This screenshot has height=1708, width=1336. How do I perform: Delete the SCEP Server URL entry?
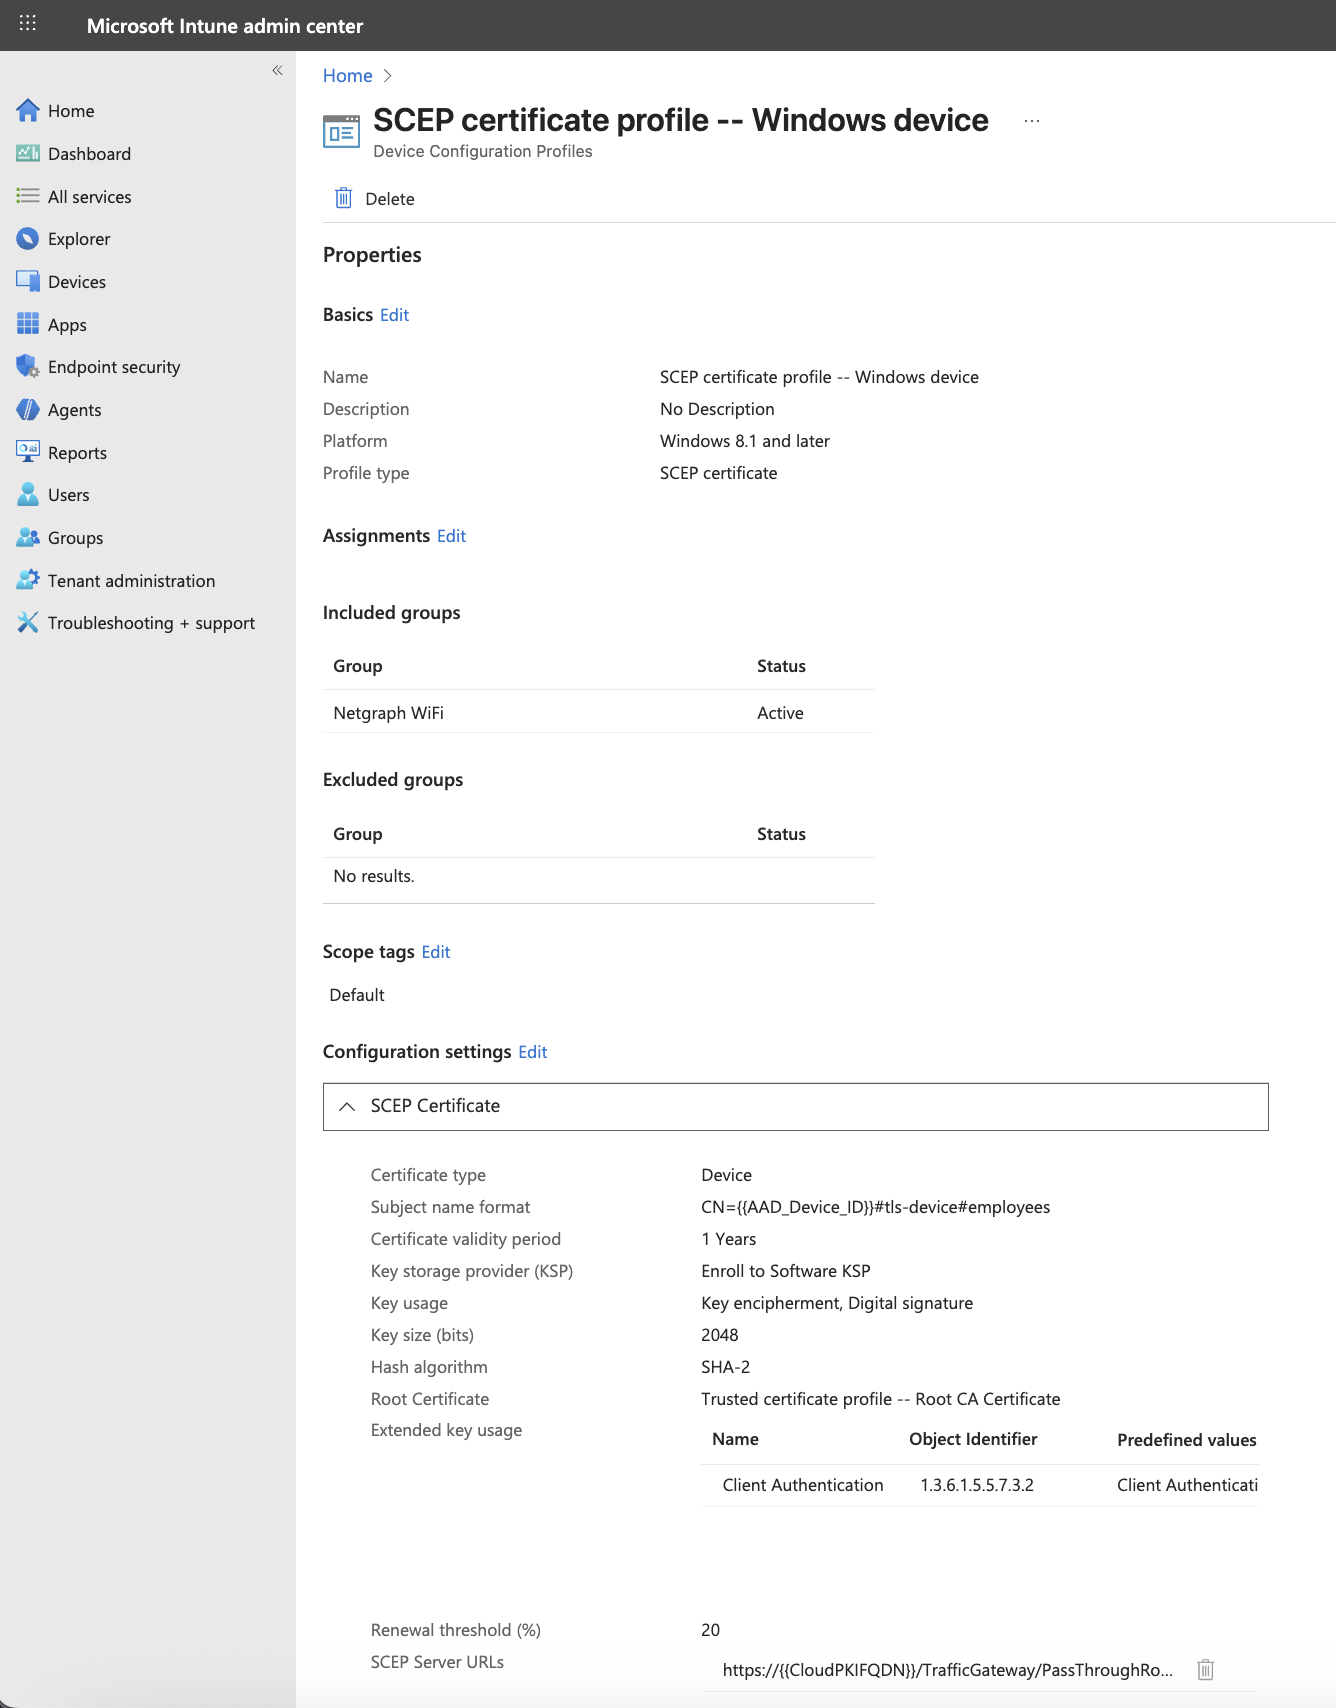[x=1205, y=1669]
